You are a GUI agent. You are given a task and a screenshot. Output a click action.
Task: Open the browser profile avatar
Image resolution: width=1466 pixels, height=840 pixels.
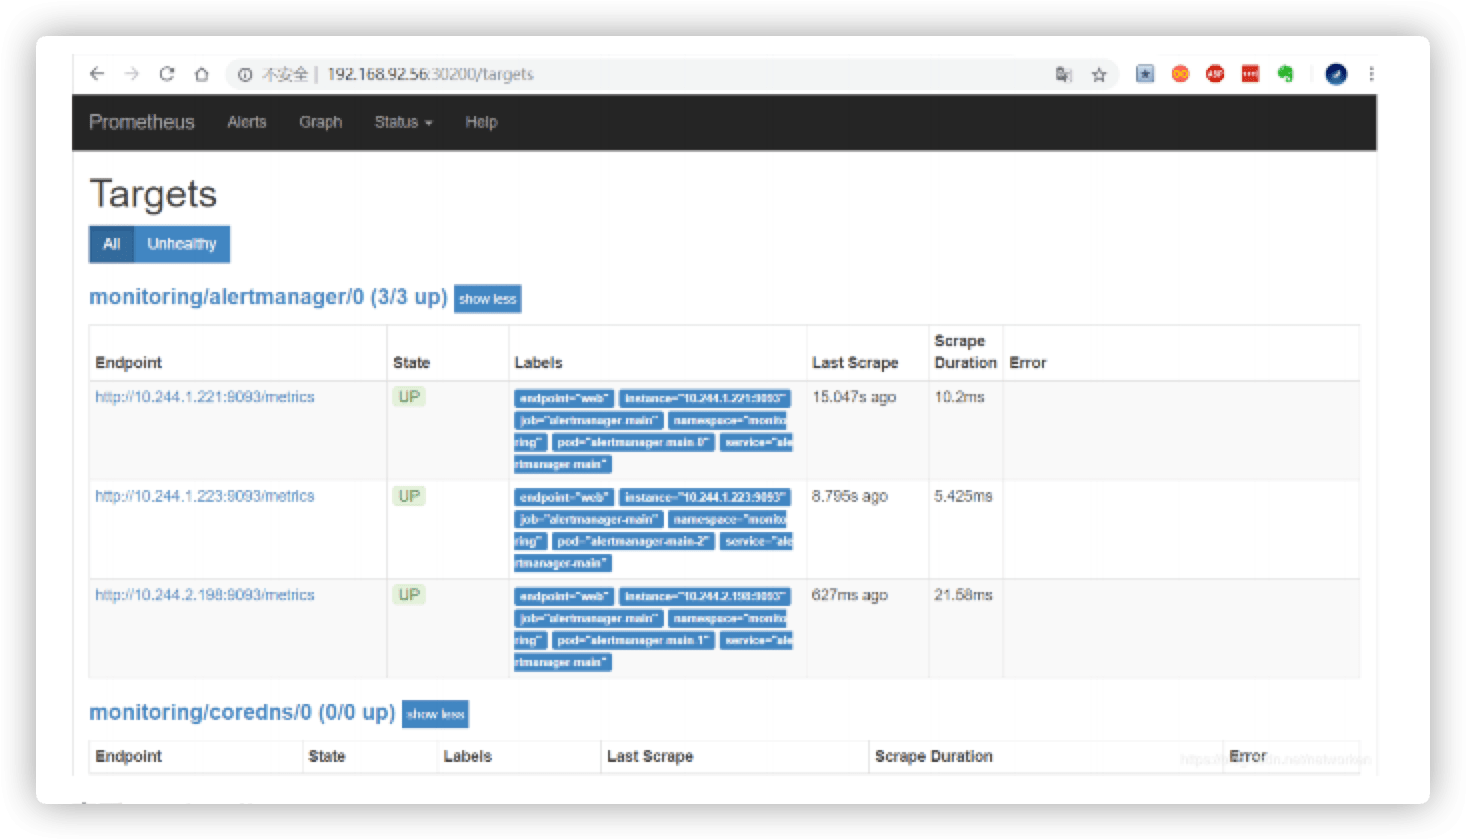pyautogui.click(x=1336, y=74)
